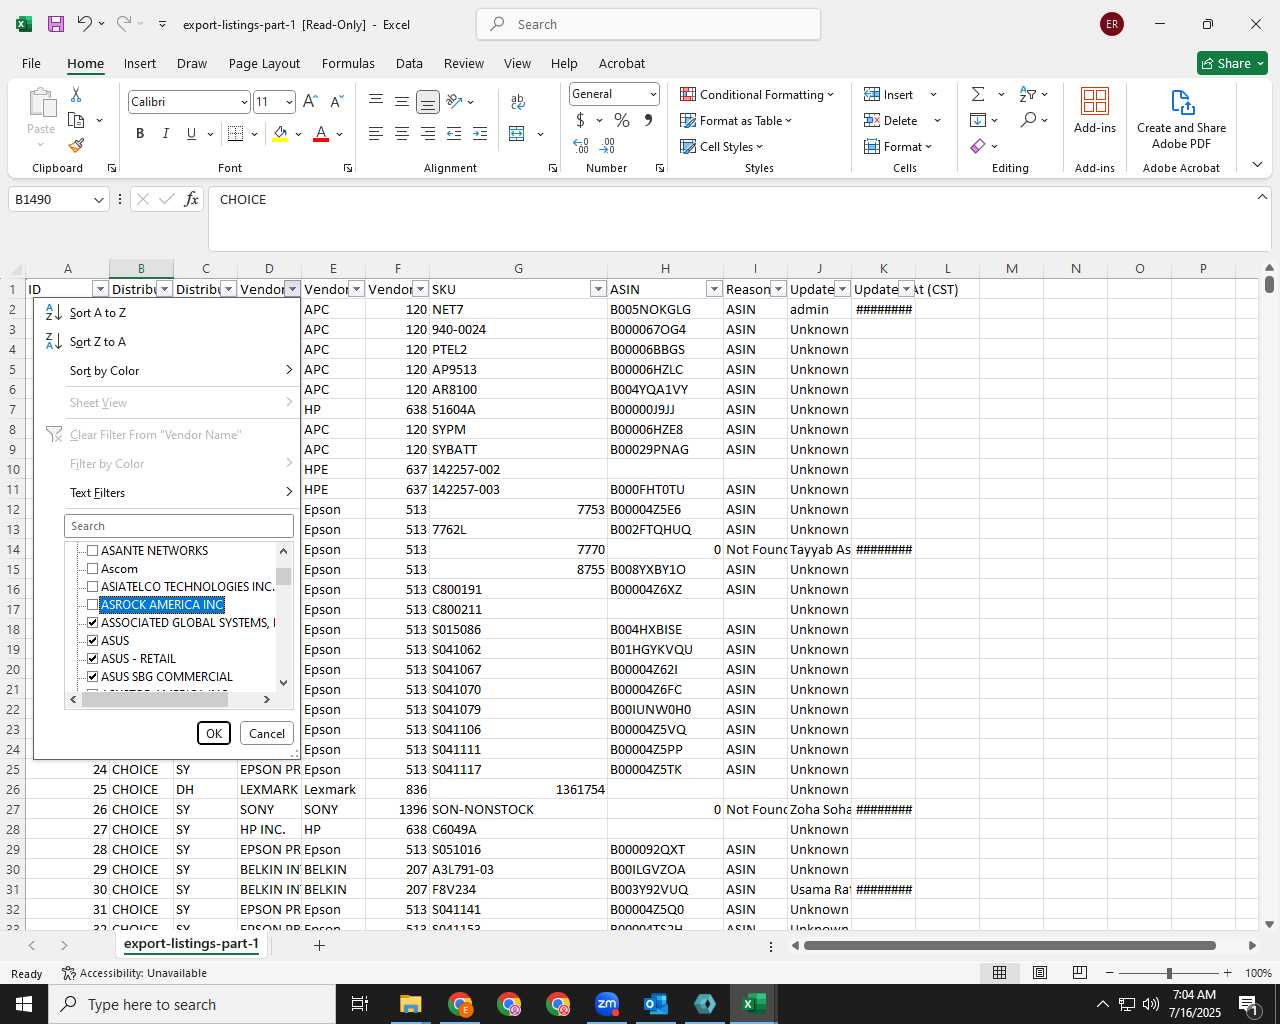Save the workbook with the Save icon

pyautogui.click(x=56, y=24)
